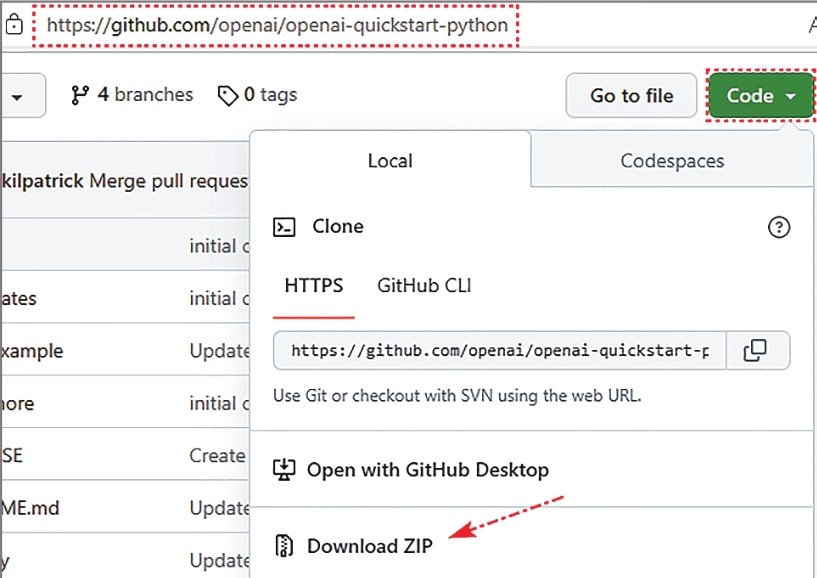Screen dimensions: 817x578
Task: Click 'Use Git or checkout with SVN' text
Action: 457,396
